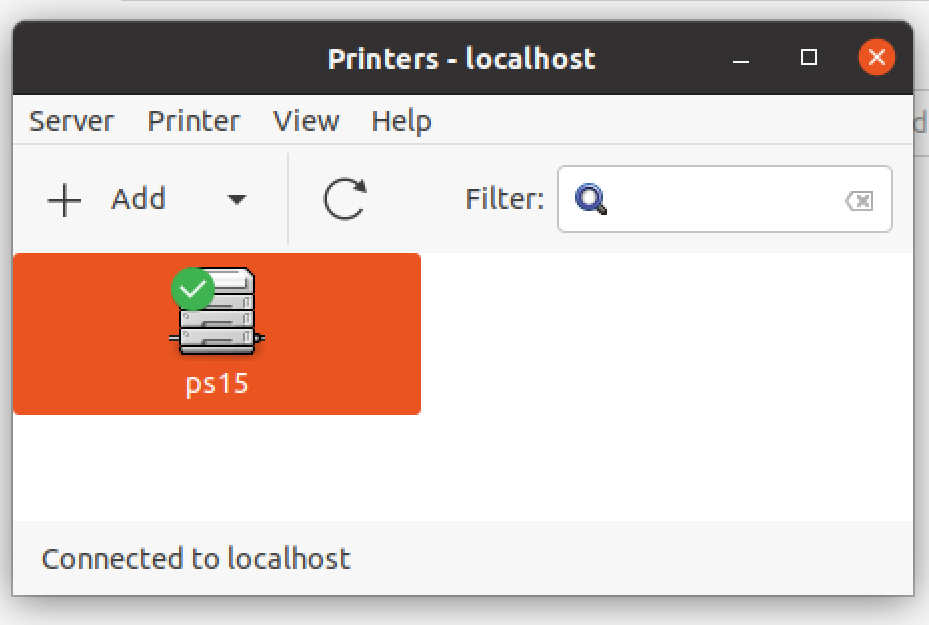Click the Printers - localhost title bar
This screenshot has height=625, width=929.
coord(461,58)
